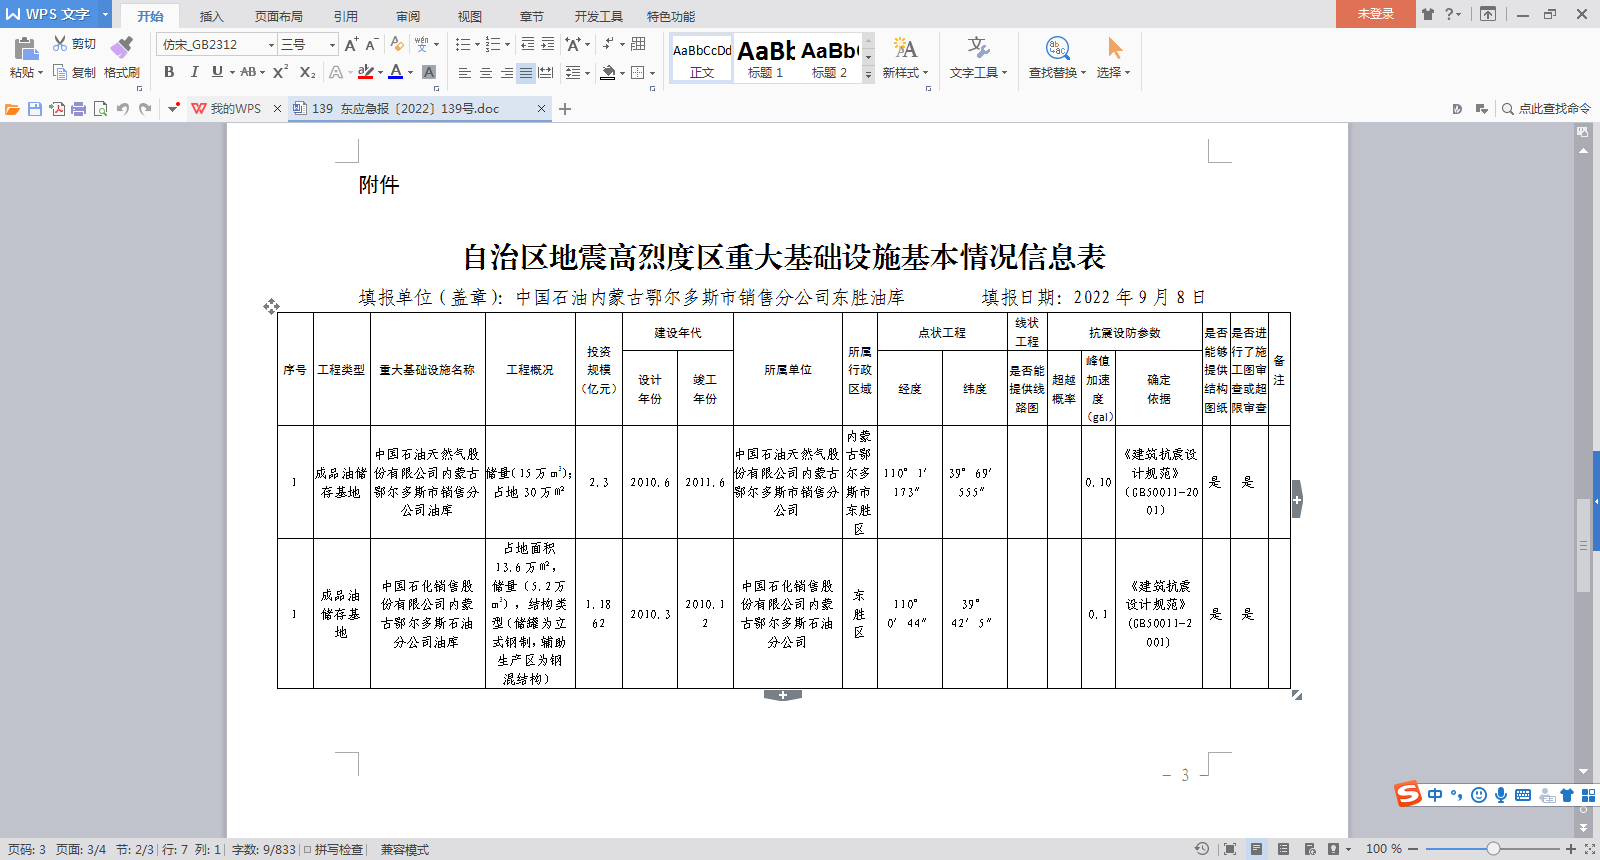
Task: Apply subscript formatting (X₂)
Action: [x=307, y=72]
